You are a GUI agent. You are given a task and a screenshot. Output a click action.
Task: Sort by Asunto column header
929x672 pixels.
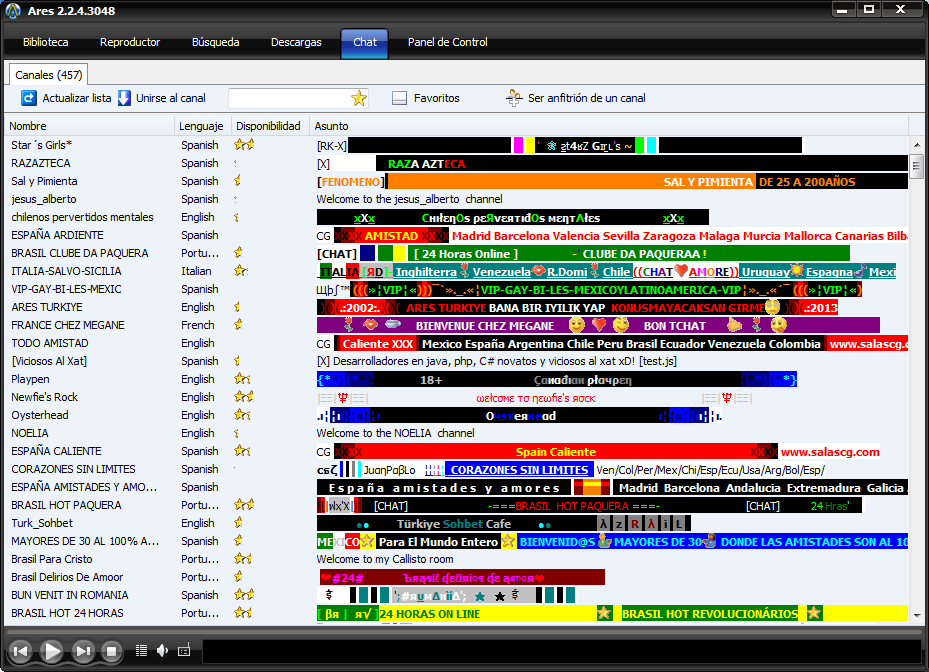point(608,126)
